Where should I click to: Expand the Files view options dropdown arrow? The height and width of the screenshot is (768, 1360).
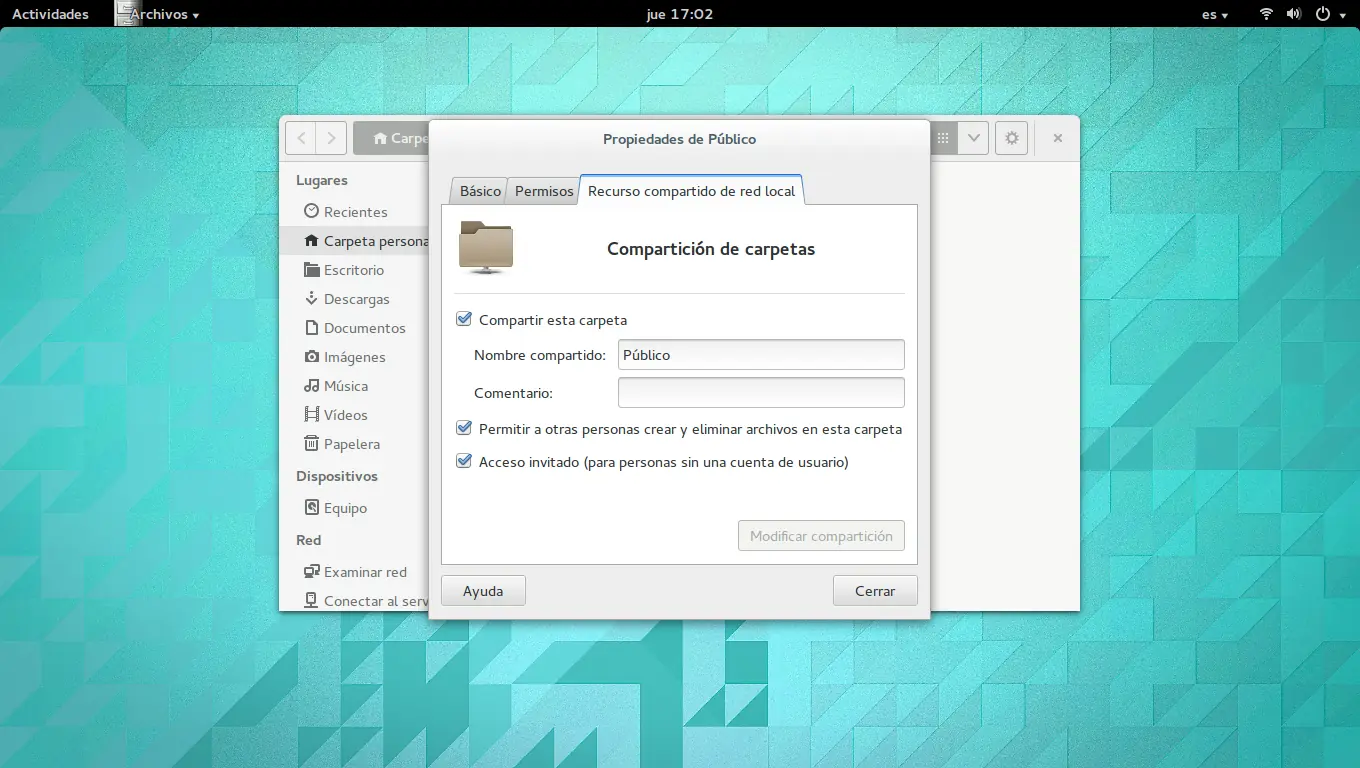click(973, 138)
